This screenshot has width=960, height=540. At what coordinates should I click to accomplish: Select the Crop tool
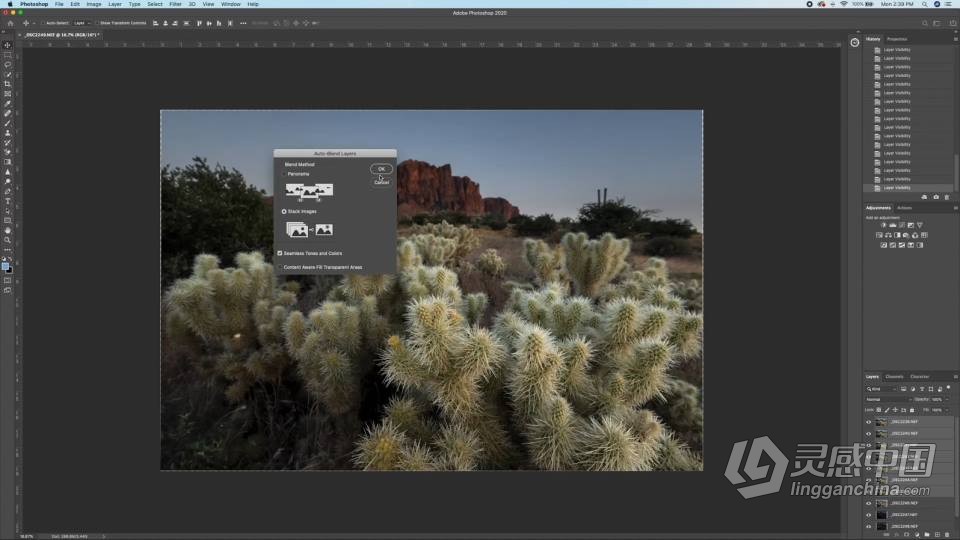(x=7, y=84)
